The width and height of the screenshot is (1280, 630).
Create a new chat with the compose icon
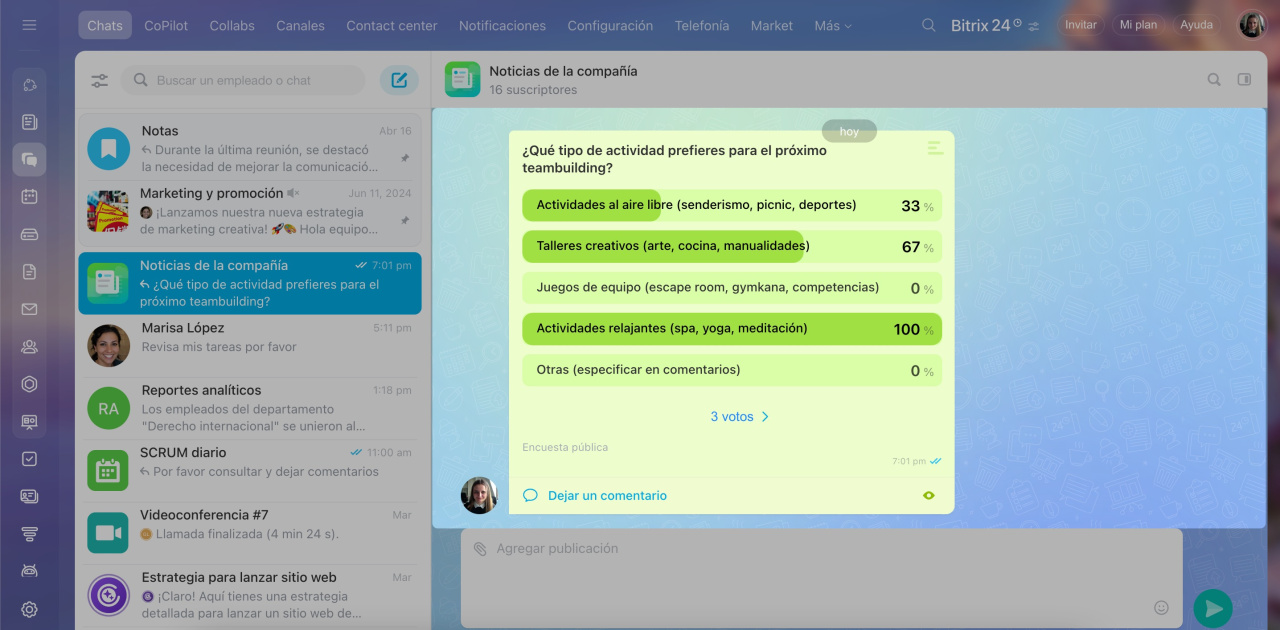[x=399, y=80]
